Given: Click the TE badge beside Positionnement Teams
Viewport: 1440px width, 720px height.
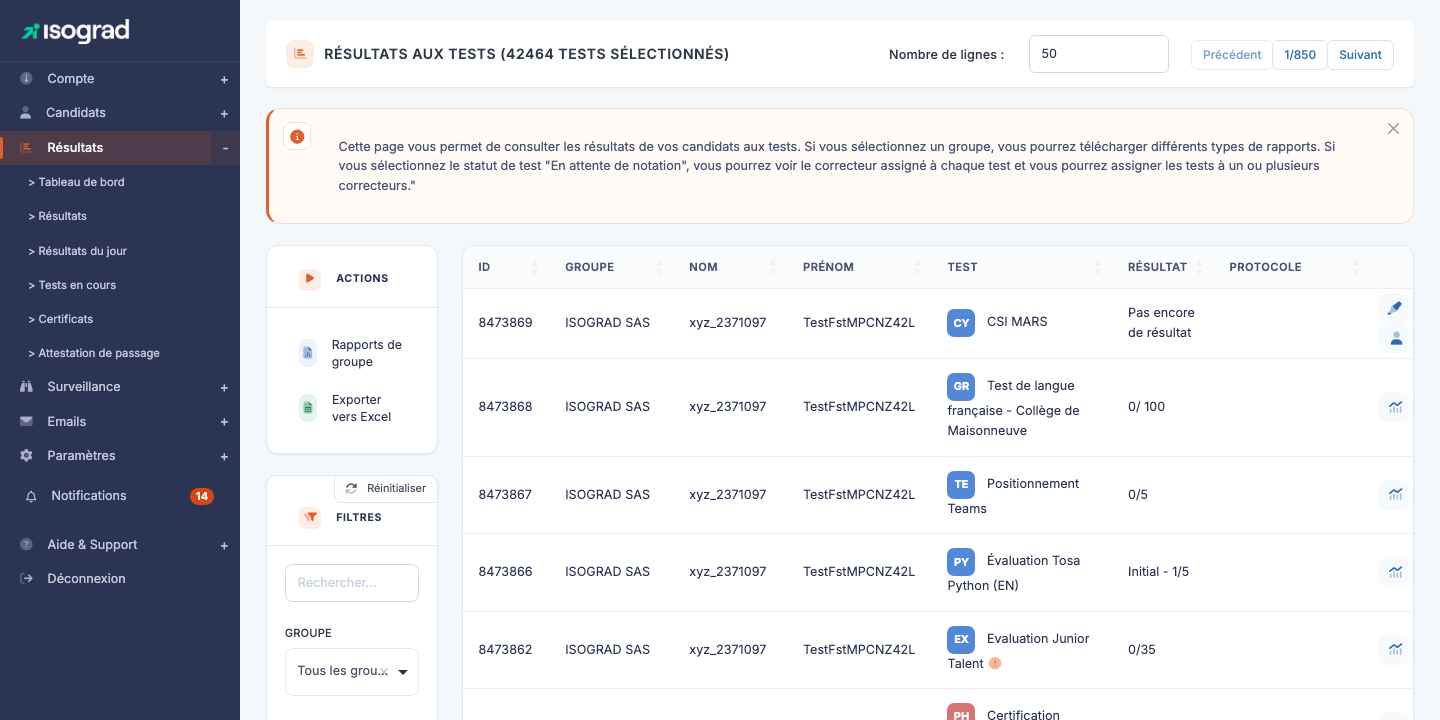Looking at the screenshot, I should click(961, 484).
